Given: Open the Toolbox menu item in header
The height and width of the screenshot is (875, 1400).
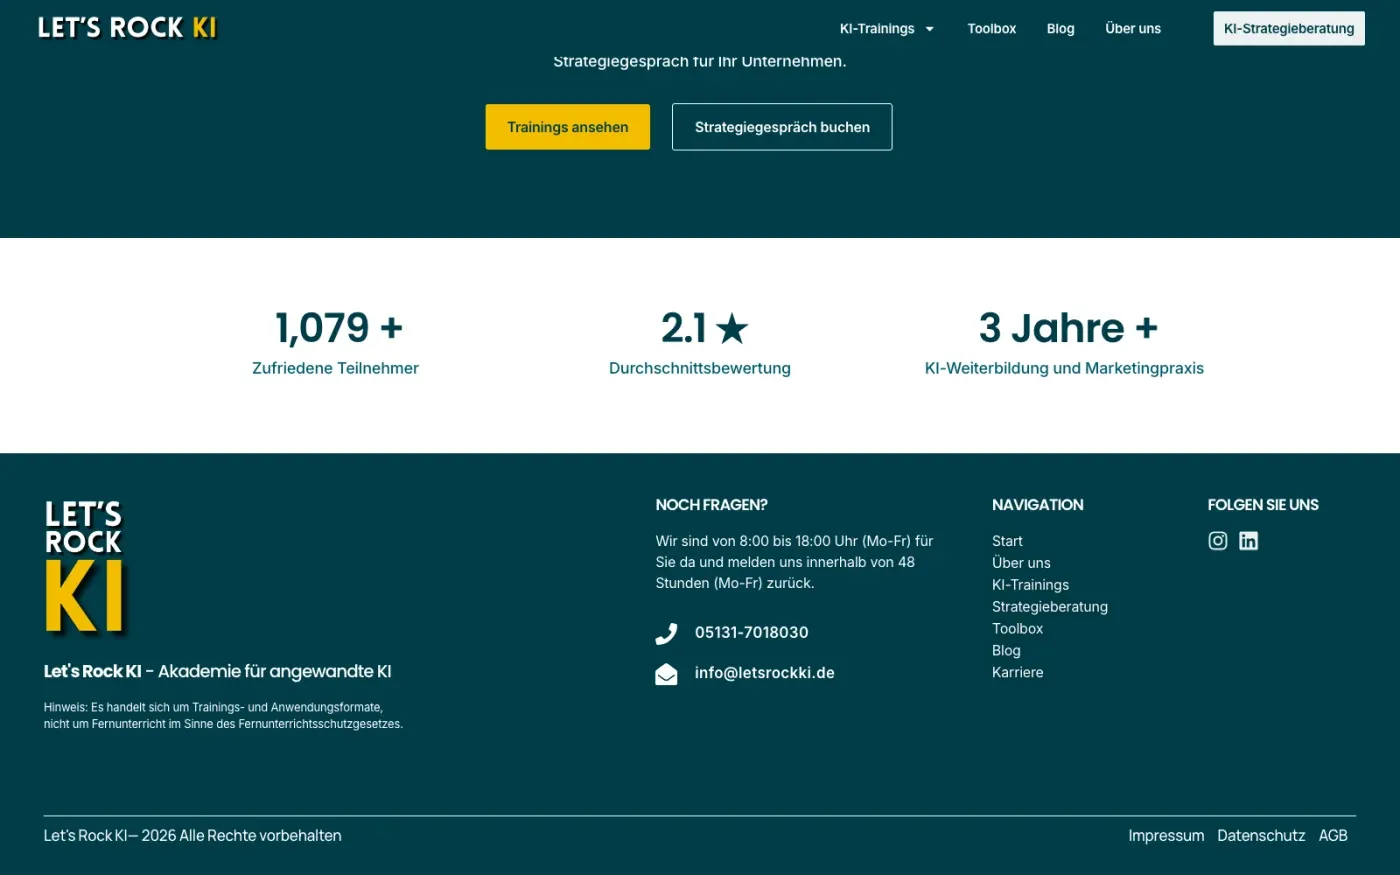Looking at the screenshot, I should click(x=991, y=29).
